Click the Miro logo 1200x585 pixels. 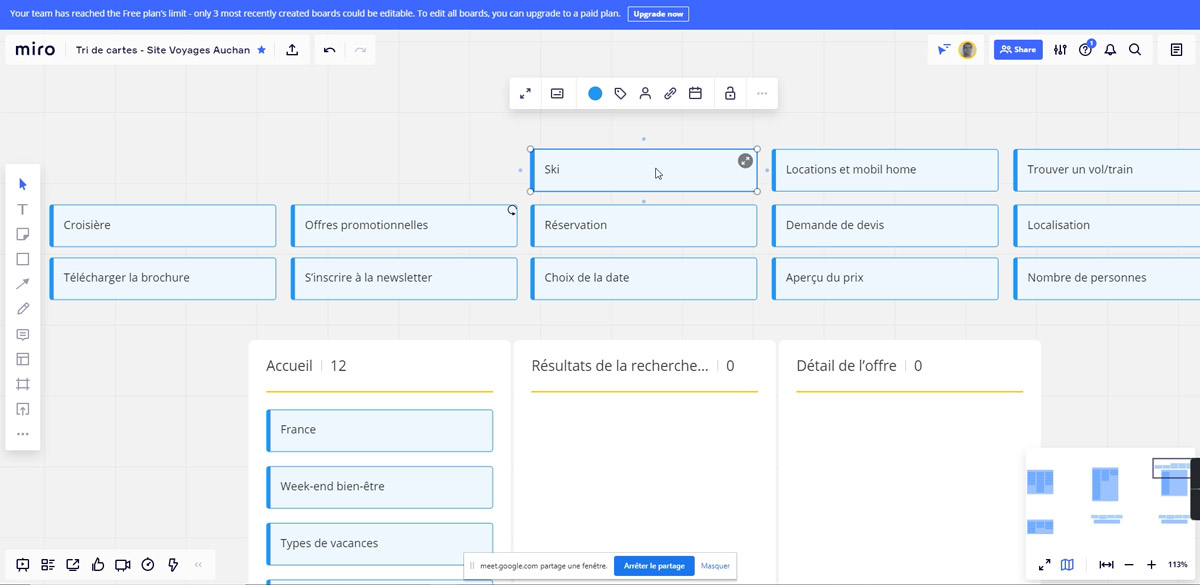pyautogui.click(x=35, y=50)
